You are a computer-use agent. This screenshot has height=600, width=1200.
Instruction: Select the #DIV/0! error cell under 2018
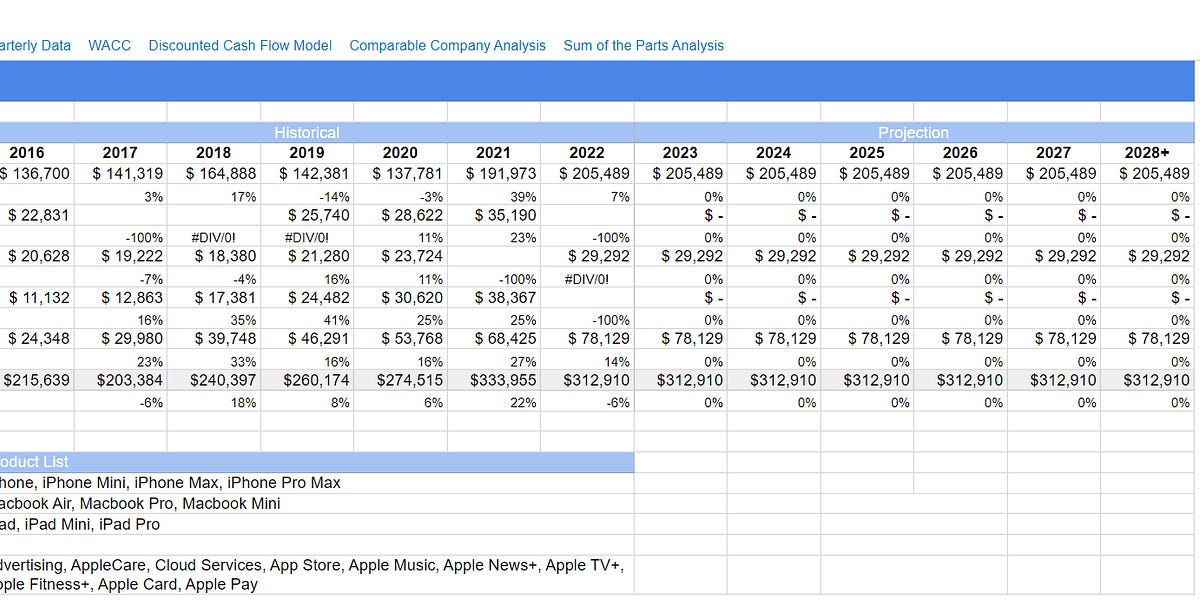point(212,236)
